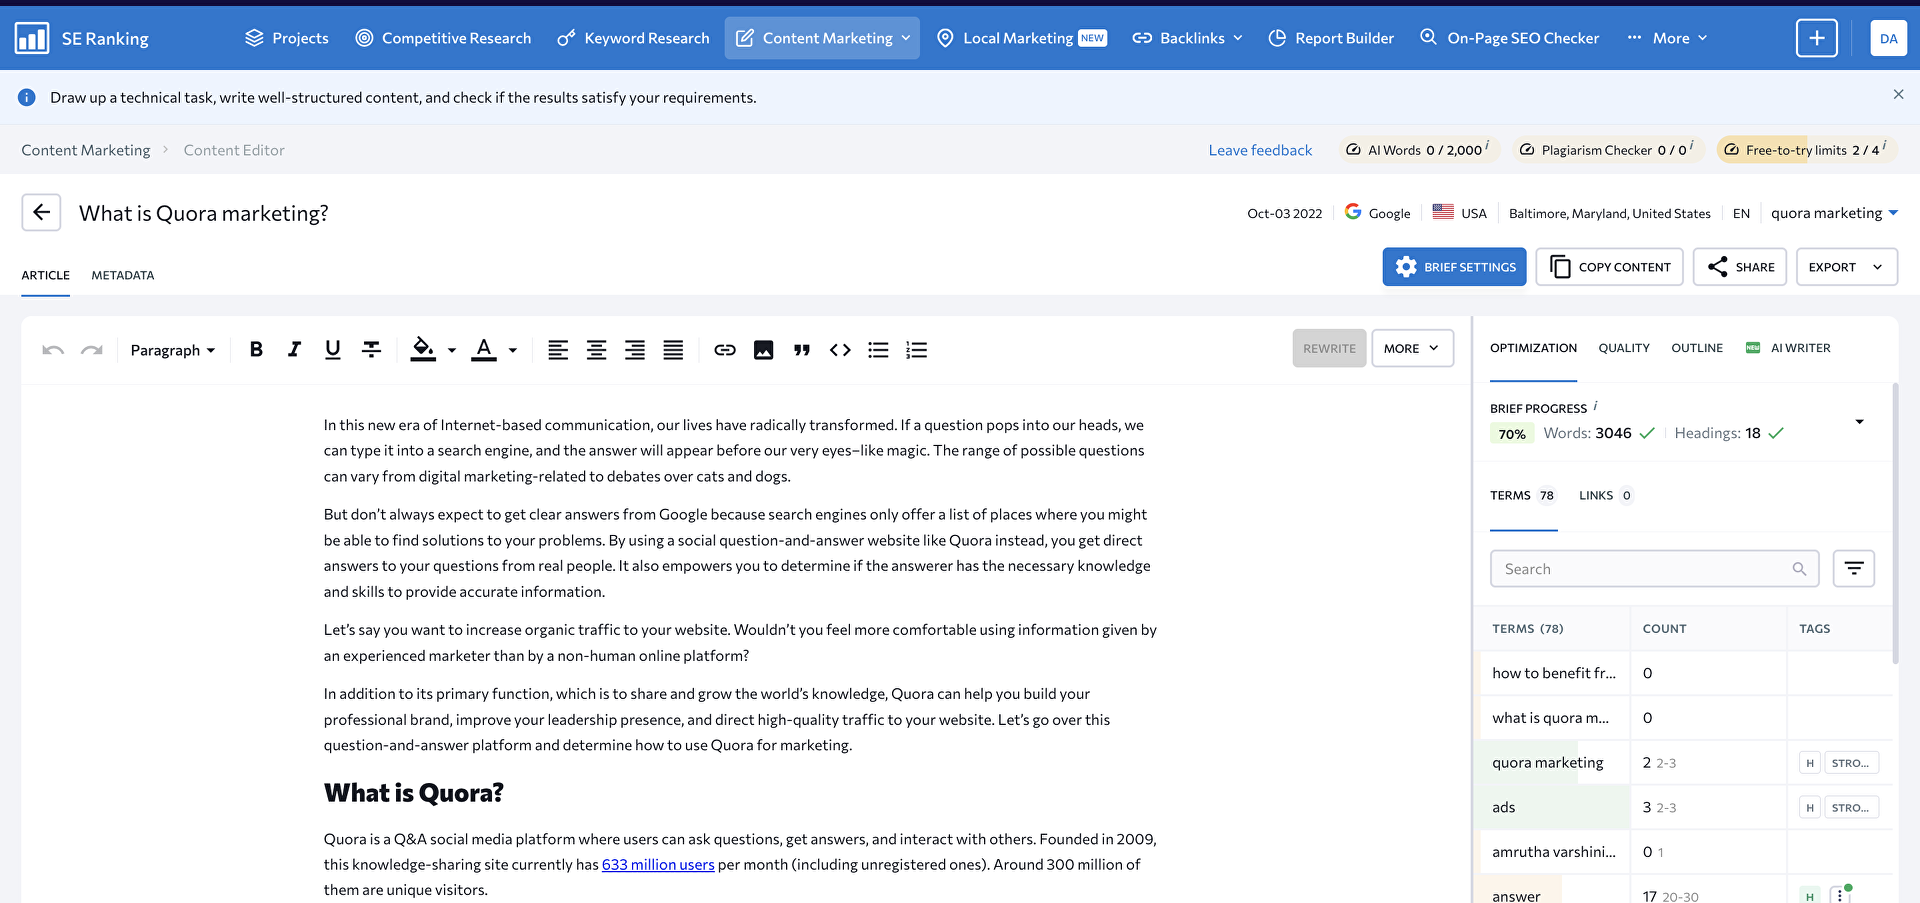Click Leave feedback link

click(x=1260, y=150)
